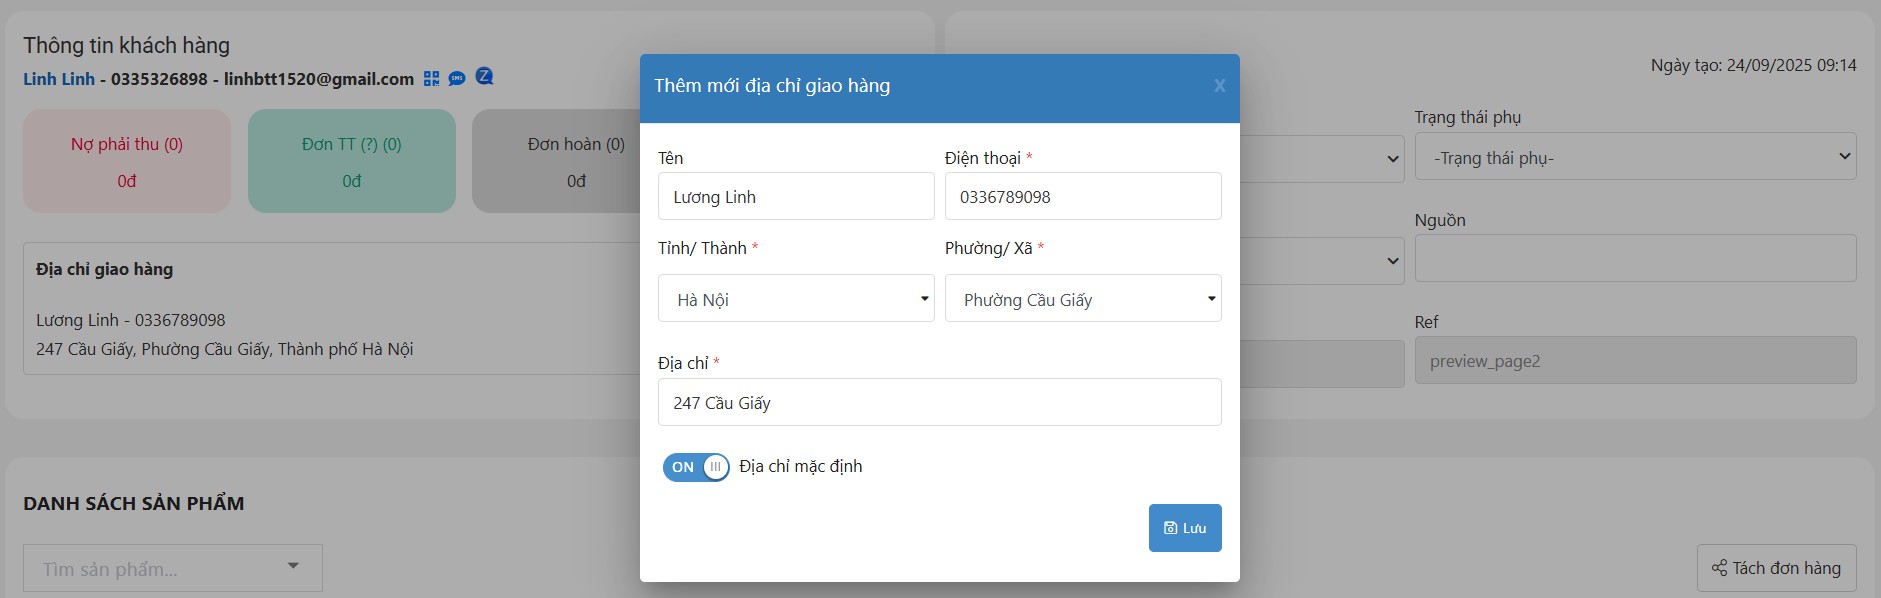Expand the Phường/Xã dropdown
Viewport: 1881px width, 598px height.
point(1083,299)
